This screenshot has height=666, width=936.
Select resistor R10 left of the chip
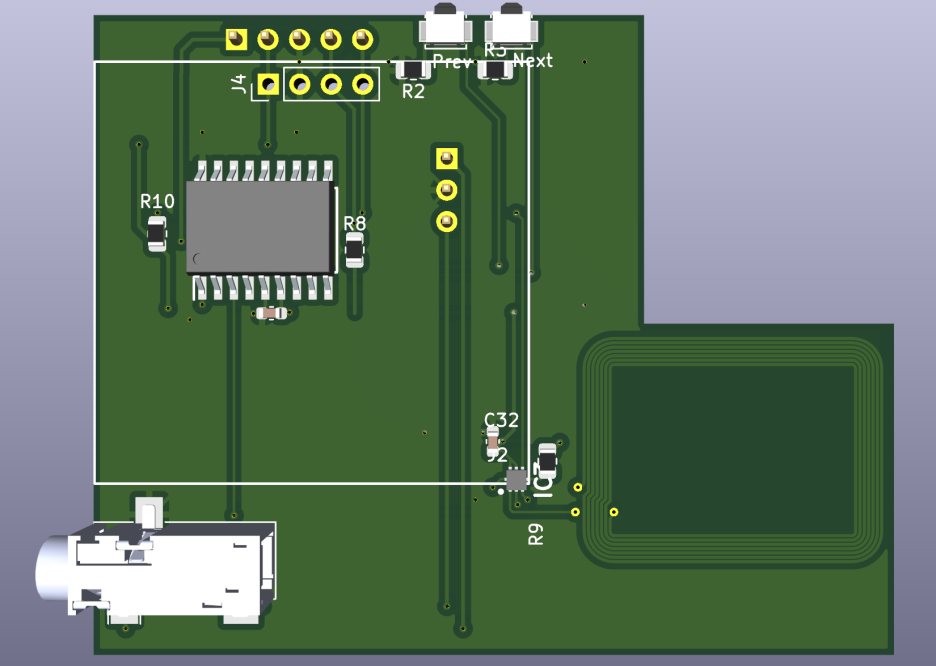coord(157,233)
